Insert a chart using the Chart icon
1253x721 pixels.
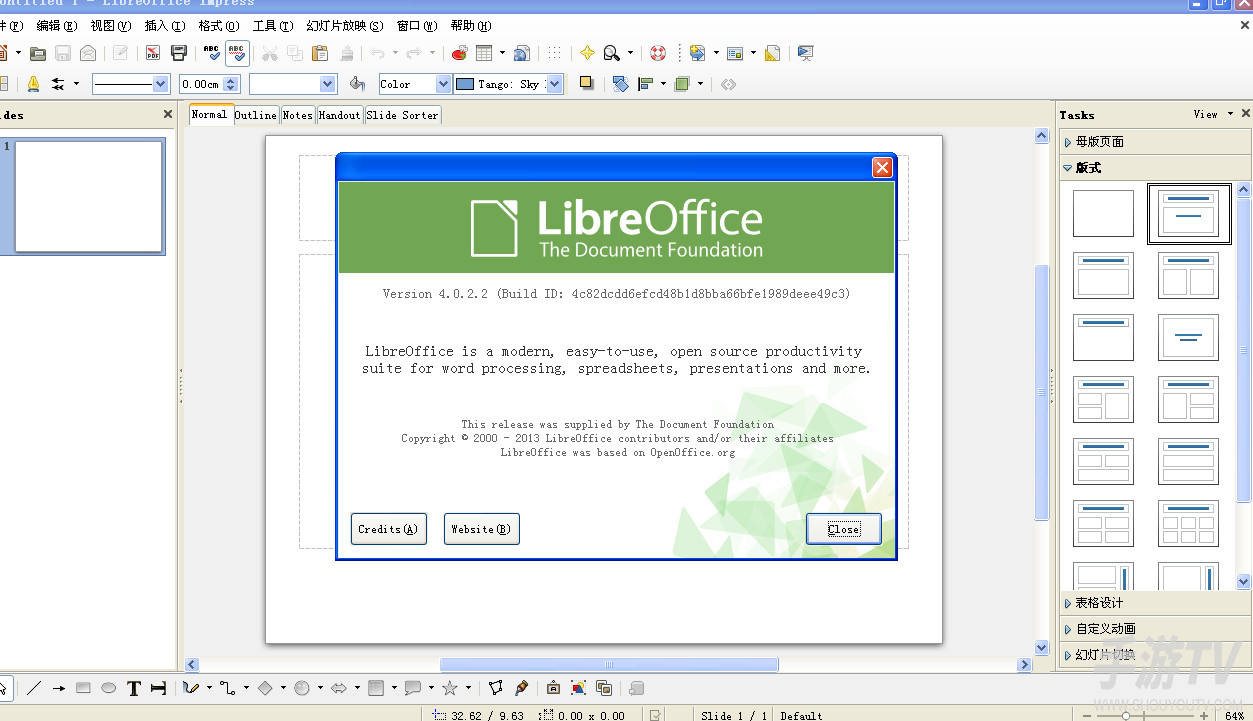tap(459, 53)
